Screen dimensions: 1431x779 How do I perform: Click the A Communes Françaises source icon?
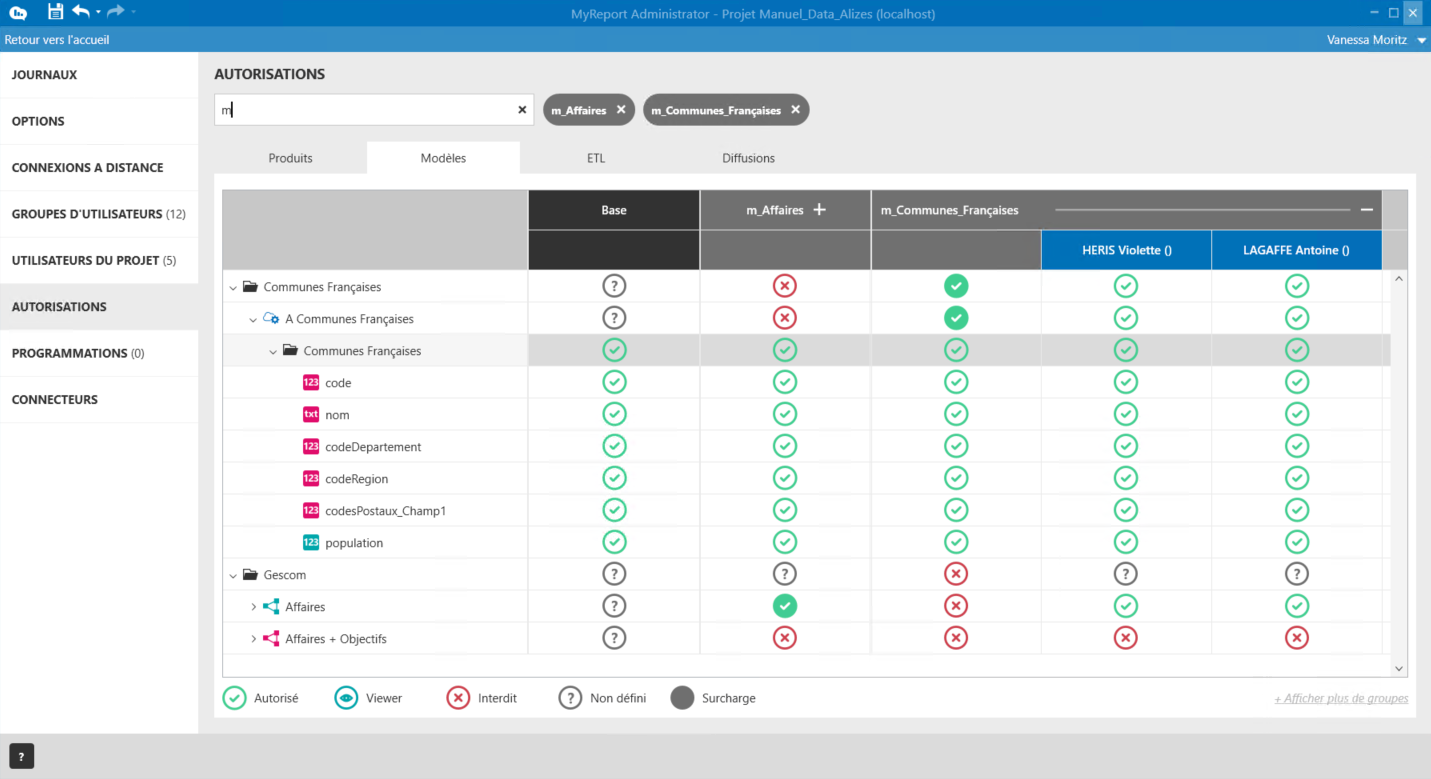pos(270,319)
